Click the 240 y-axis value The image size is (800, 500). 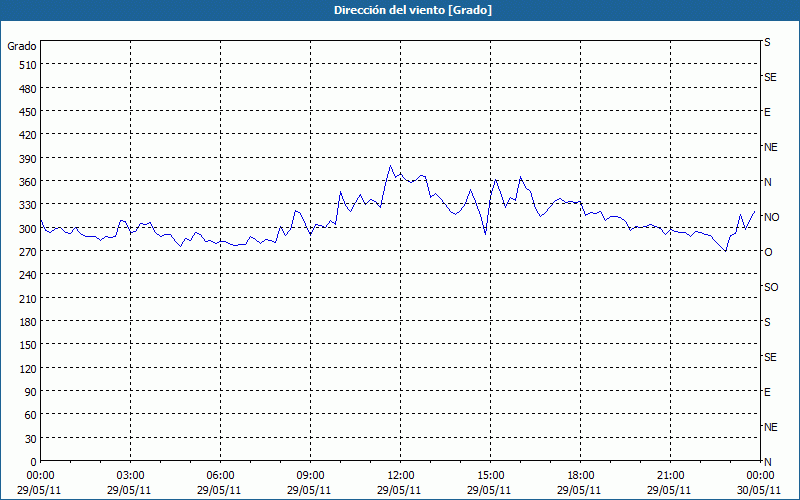(29, 275)
